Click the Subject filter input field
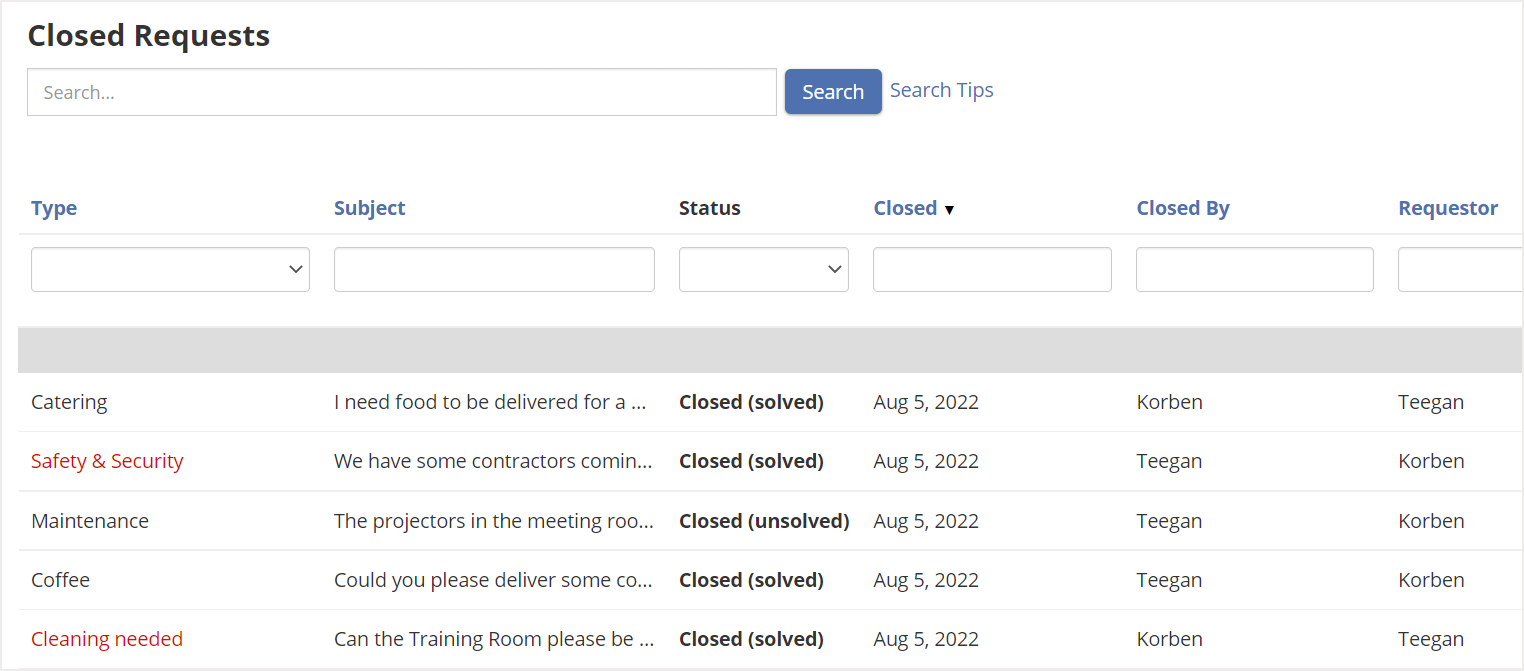1524x671 pixels. (494, 269)
